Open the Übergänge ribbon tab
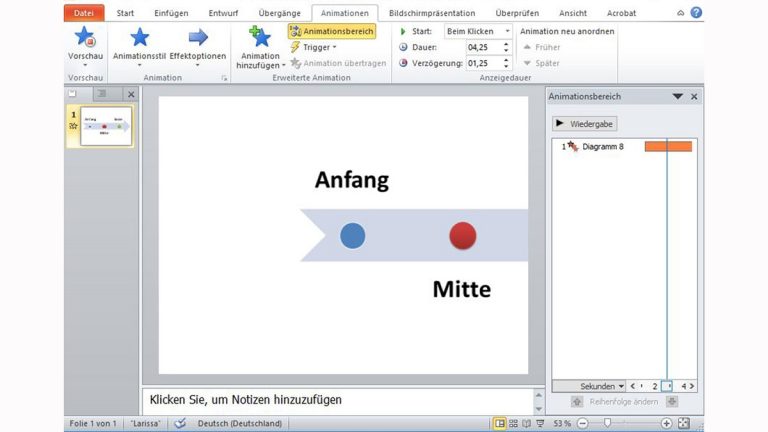The image size is (768, 432). pyautogui.click(x=279, y=13)
